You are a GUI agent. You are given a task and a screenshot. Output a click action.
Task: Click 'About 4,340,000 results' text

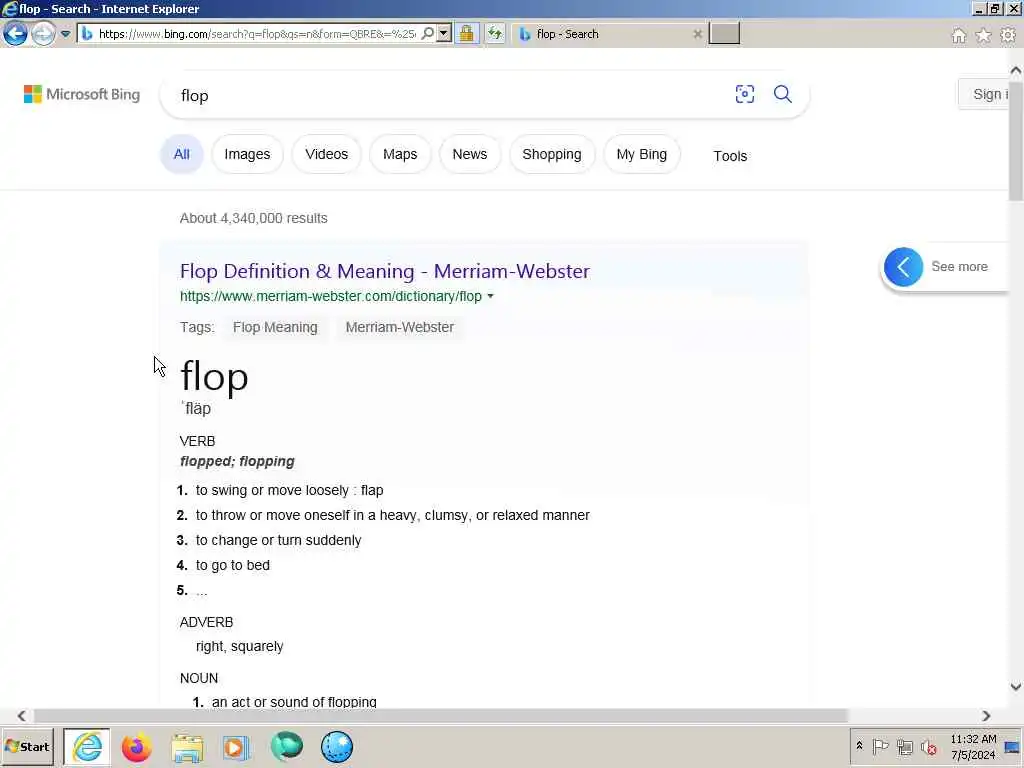pos(253,218)
